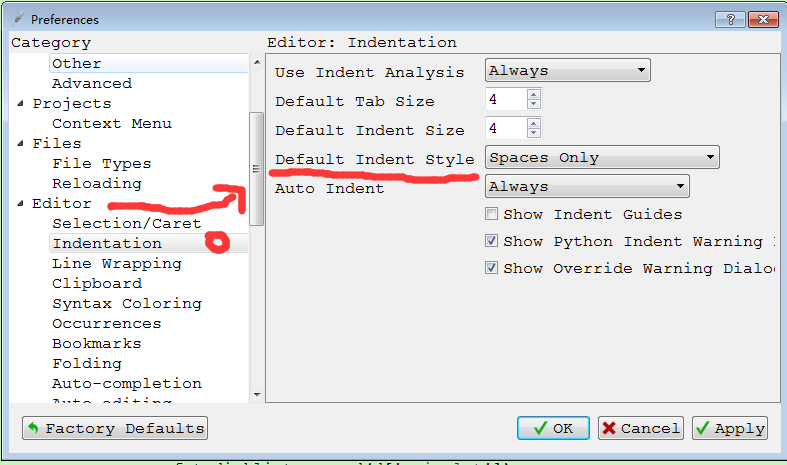The image size is (787, 465).
Task: Open Clipboard preferences
Action: [x=97, y=284]
